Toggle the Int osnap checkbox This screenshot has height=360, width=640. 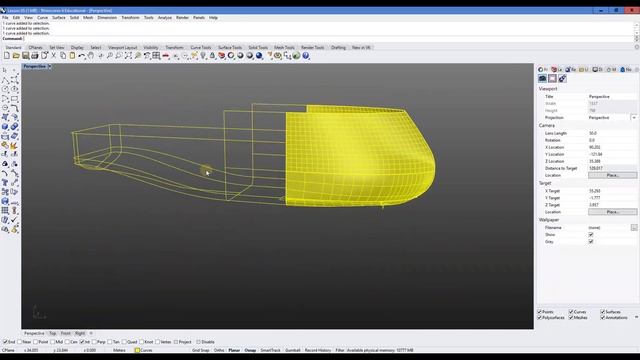tap(82, 342)
